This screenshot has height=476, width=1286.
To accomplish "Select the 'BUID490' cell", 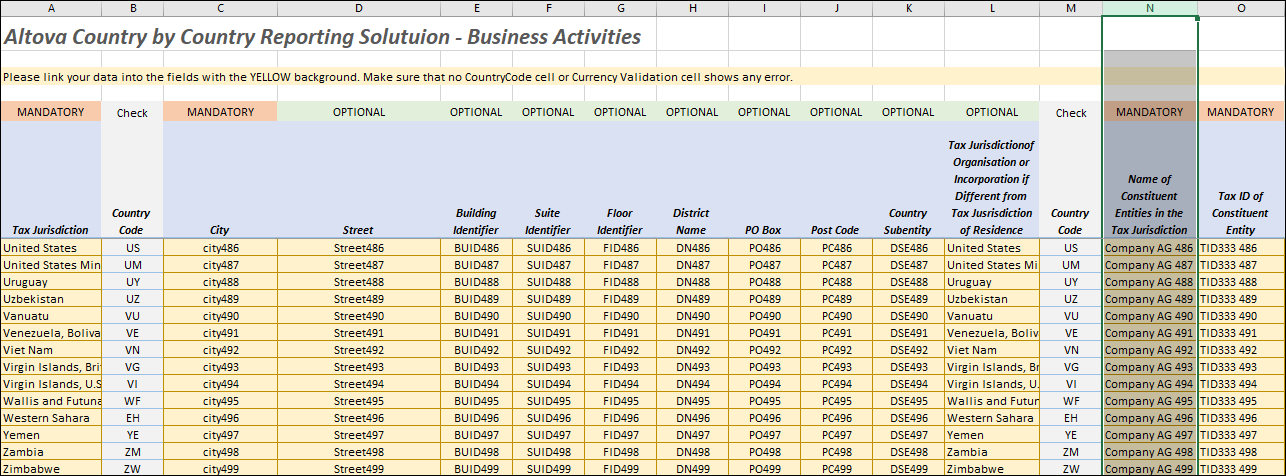I will pyautogui.click(x=476, y=316).
